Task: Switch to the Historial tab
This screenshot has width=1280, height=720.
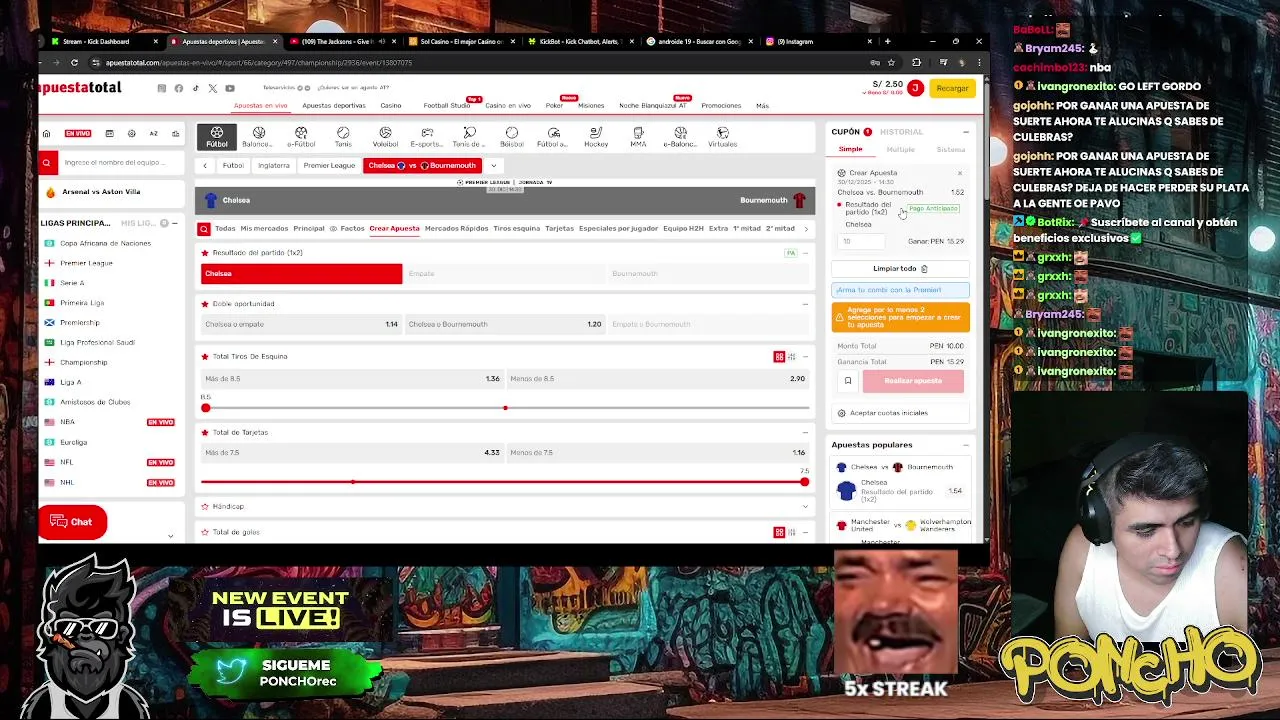Action: tap(901, 132)
